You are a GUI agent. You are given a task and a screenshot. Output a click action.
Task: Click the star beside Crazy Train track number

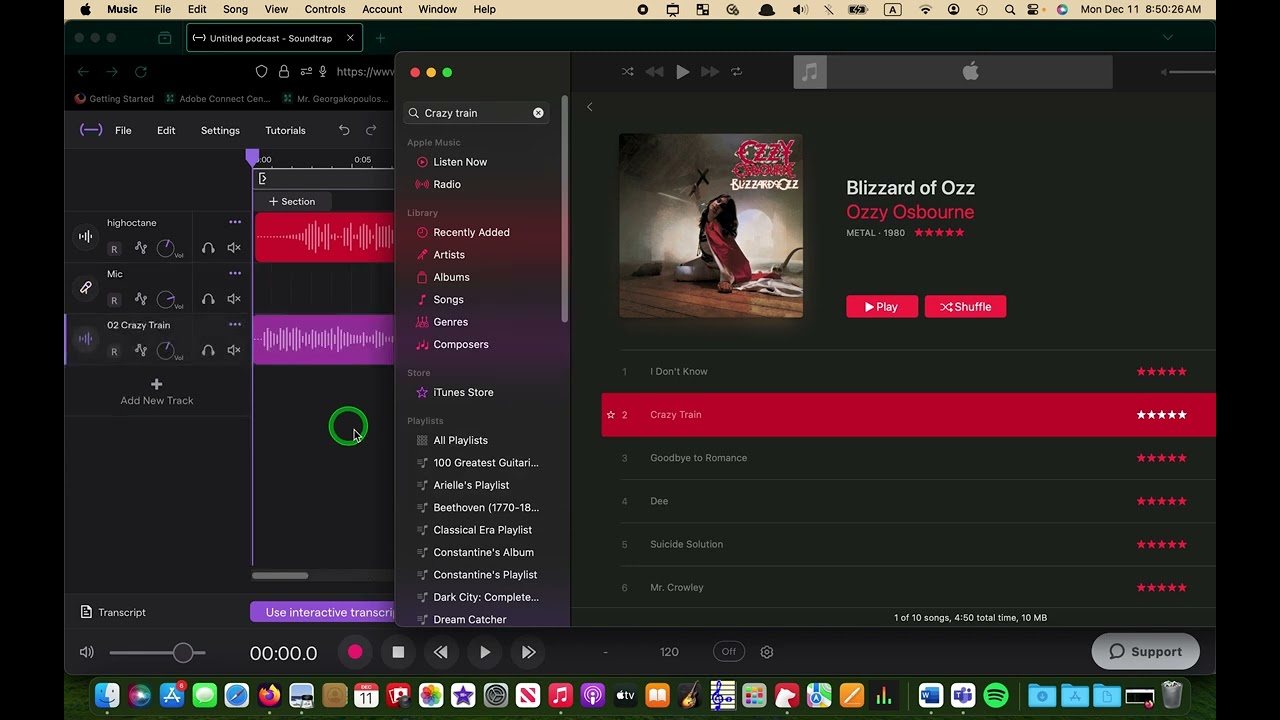pos(611,415)
